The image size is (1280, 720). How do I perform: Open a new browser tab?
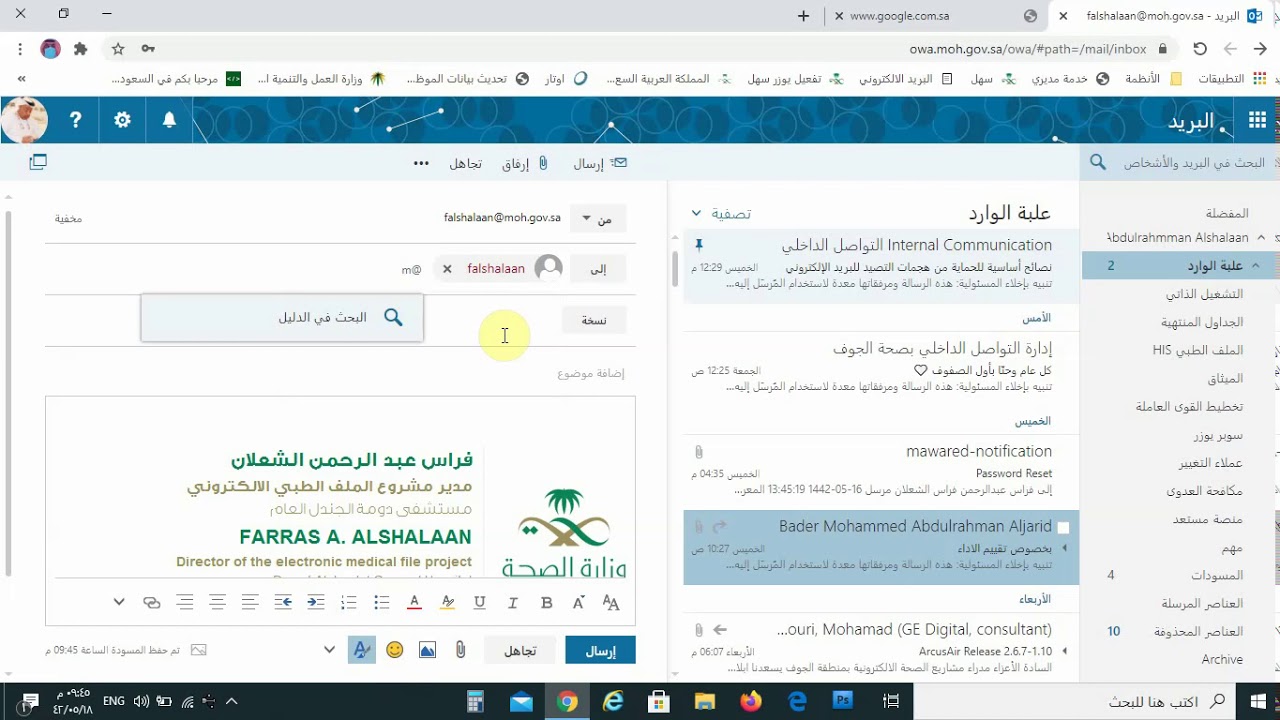[x=803, y=15]
